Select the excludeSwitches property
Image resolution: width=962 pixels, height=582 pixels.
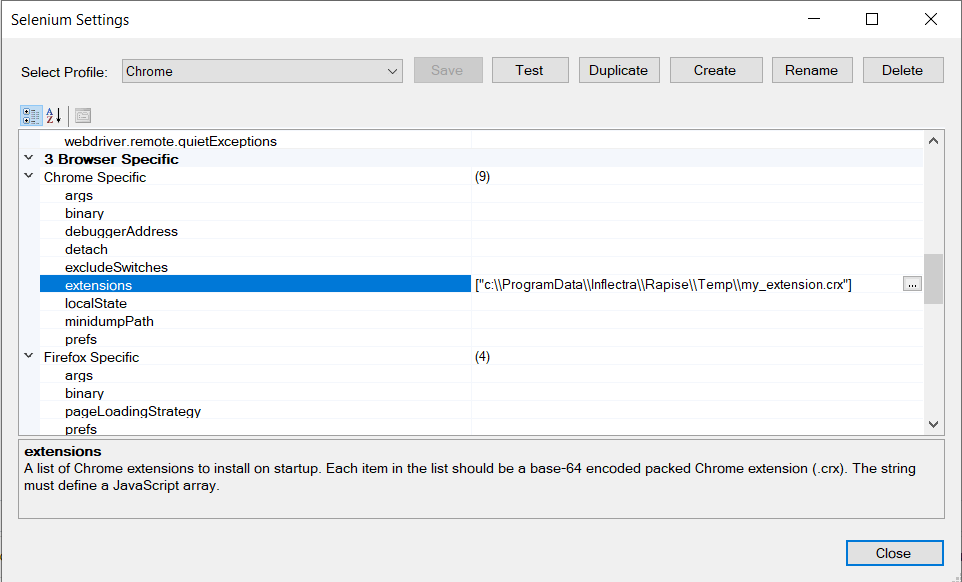click(116, 267)
